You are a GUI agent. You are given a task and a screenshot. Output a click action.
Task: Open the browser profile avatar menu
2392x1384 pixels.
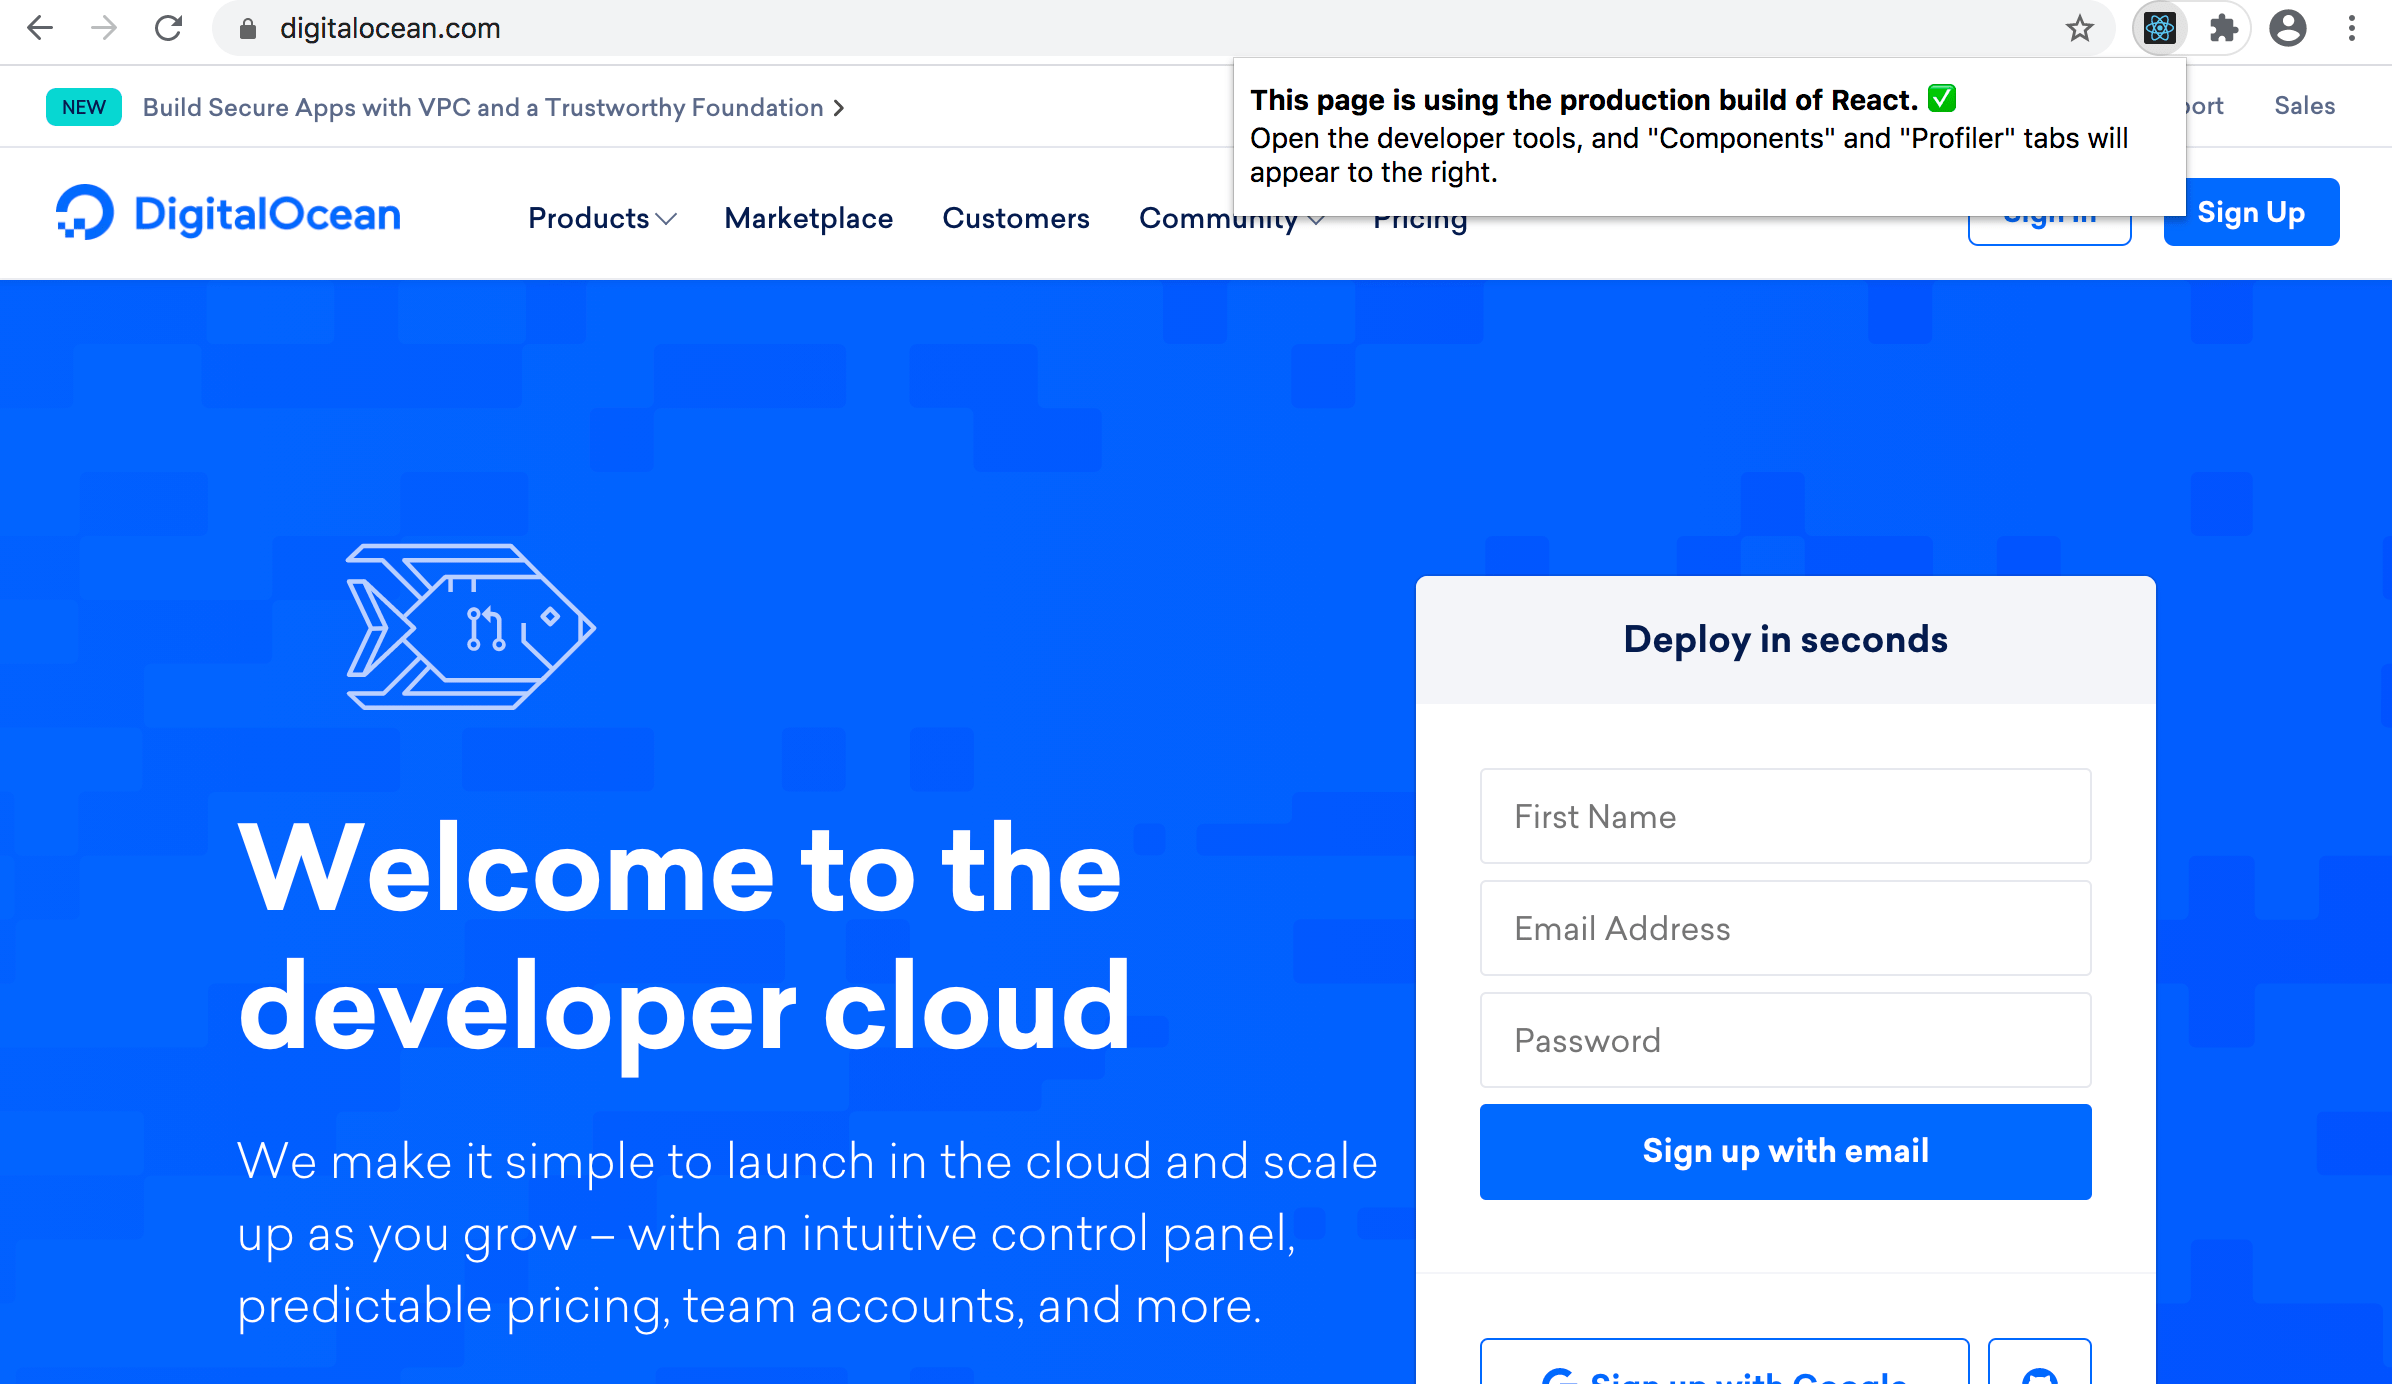point(2288,29)
